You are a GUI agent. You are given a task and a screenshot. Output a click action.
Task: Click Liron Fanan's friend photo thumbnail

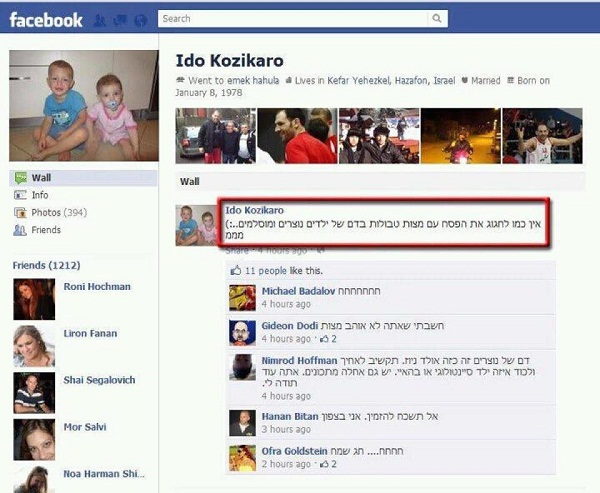34,346
